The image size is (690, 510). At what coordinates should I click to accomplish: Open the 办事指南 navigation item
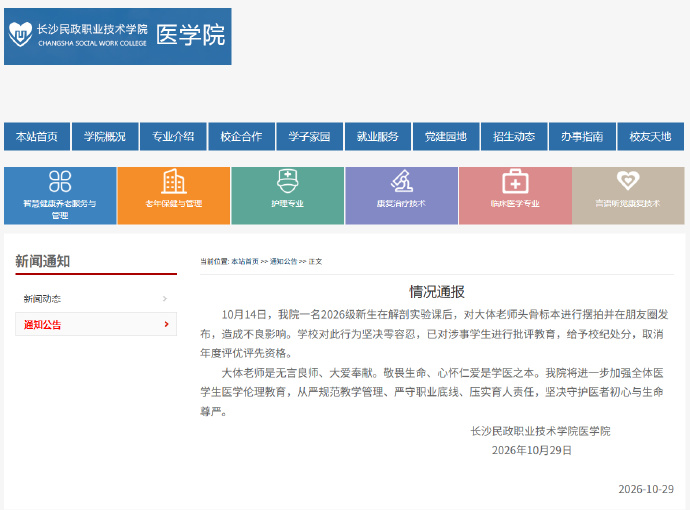pyautogui.click(x=583, y=136)
